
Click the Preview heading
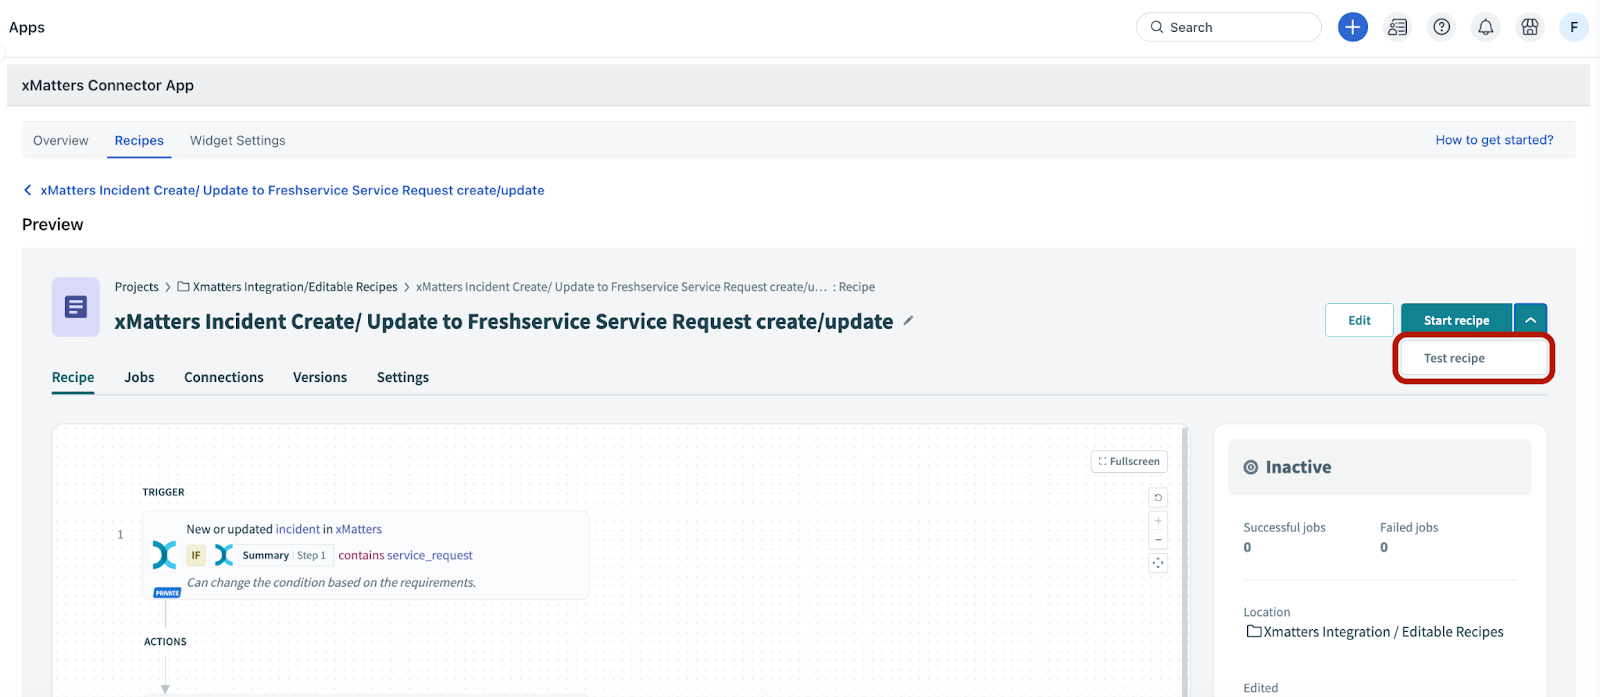[x=53, y=225]
